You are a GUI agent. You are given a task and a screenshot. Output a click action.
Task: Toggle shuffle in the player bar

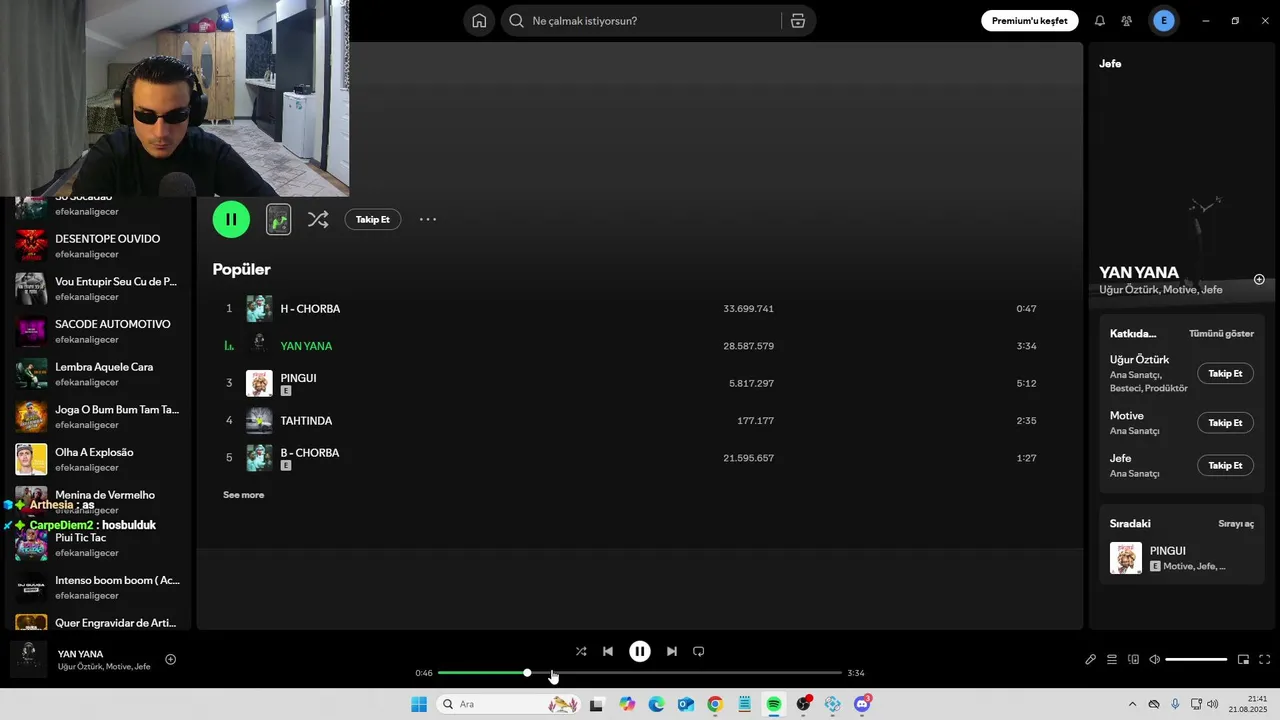click(x=581, y=651)
